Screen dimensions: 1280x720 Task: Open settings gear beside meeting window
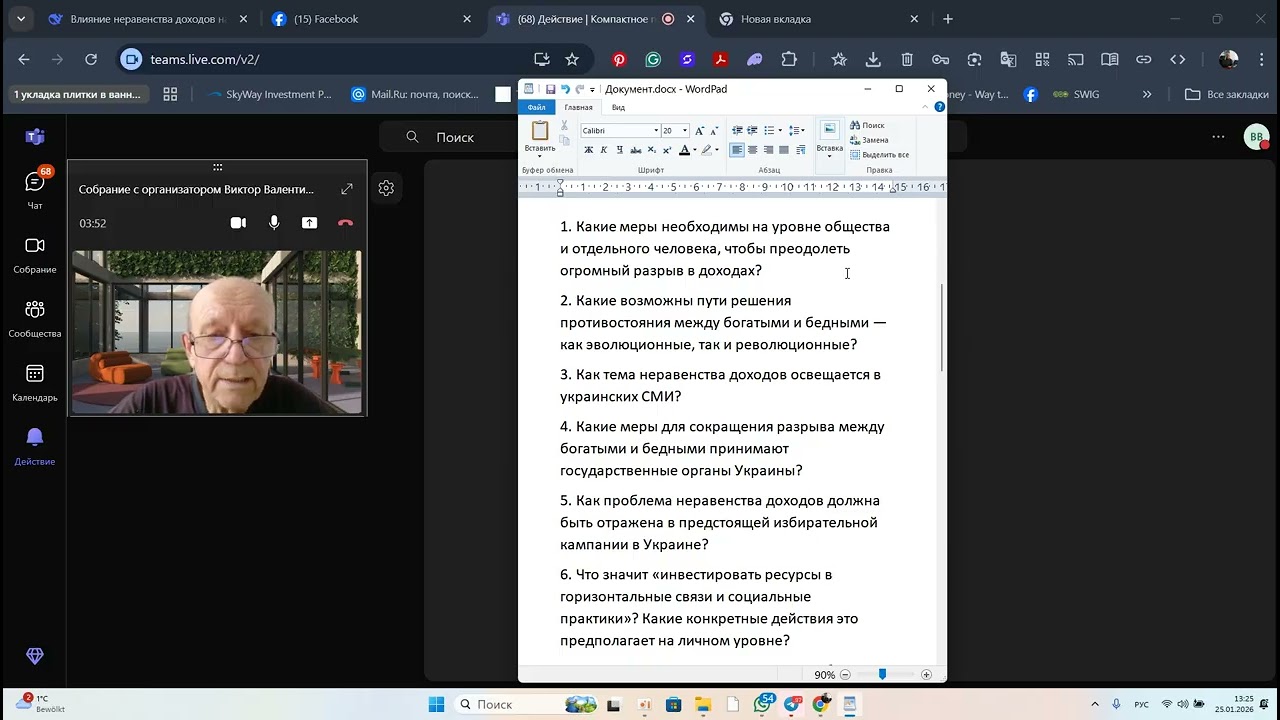click(x=386, y=188)
